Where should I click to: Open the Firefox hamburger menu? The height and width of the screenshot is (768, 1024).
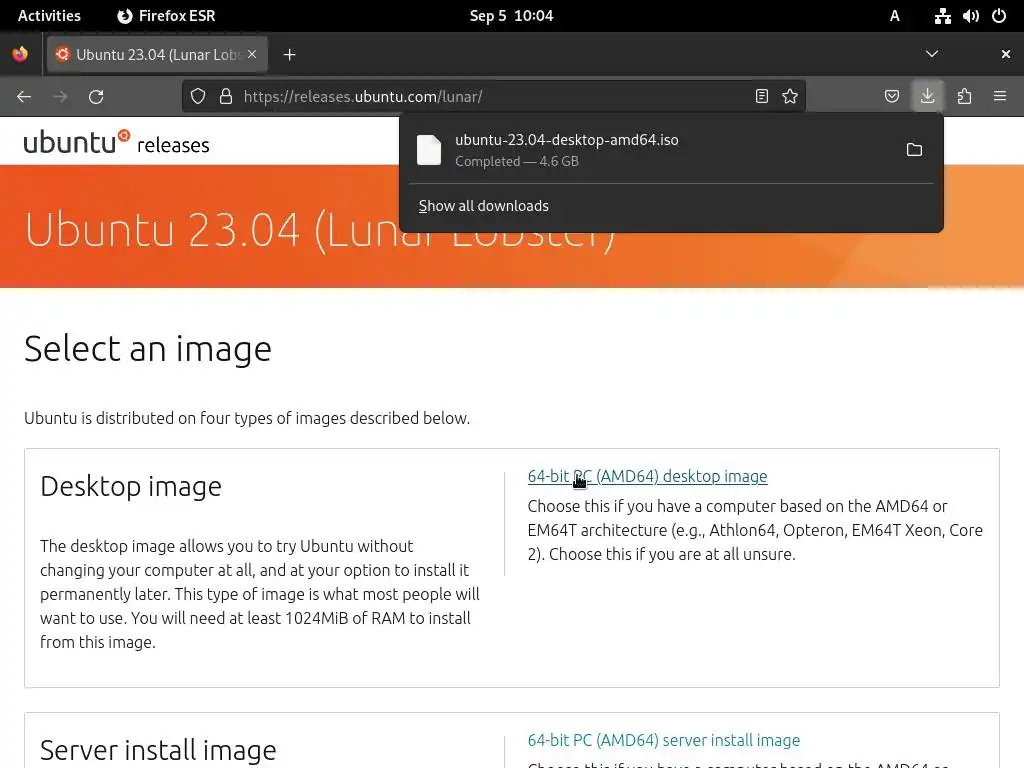click(1000, 97)
